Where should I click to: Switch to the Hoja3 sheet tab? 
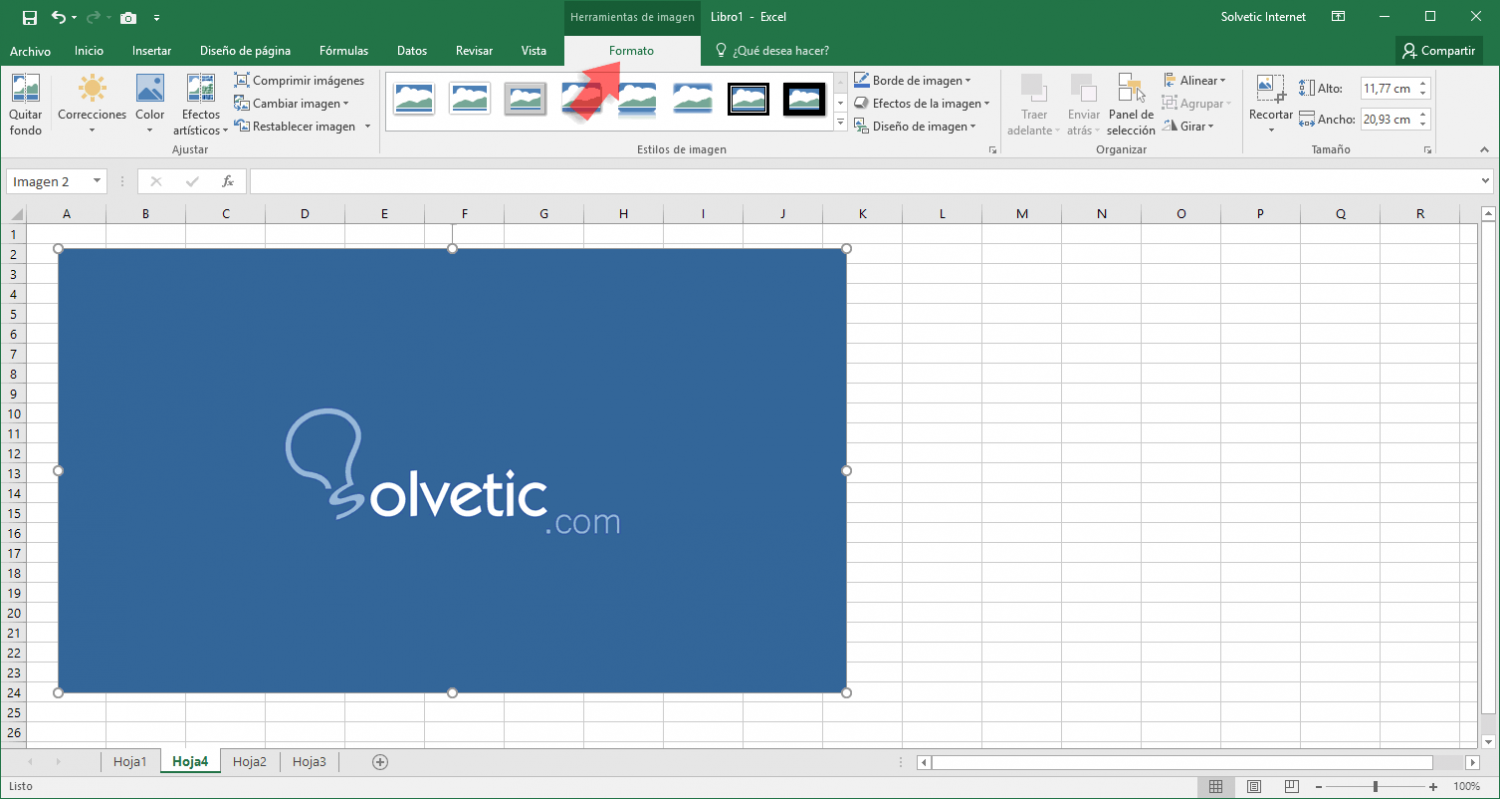point(310,762)
